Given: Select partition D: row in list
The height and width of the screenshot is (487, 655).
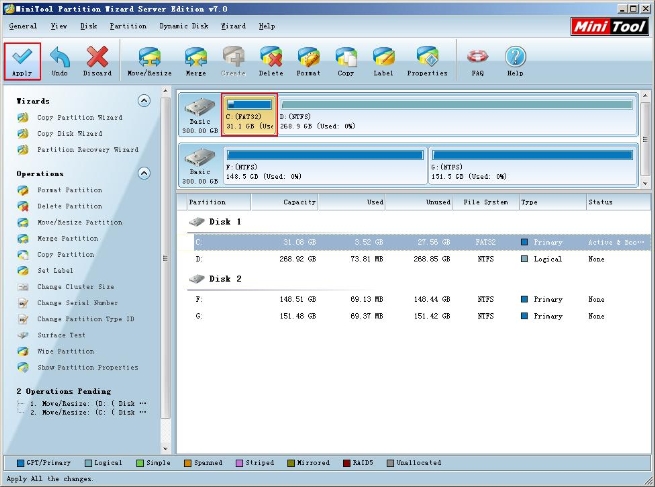Looking at the screenshot, I should 422,259.
